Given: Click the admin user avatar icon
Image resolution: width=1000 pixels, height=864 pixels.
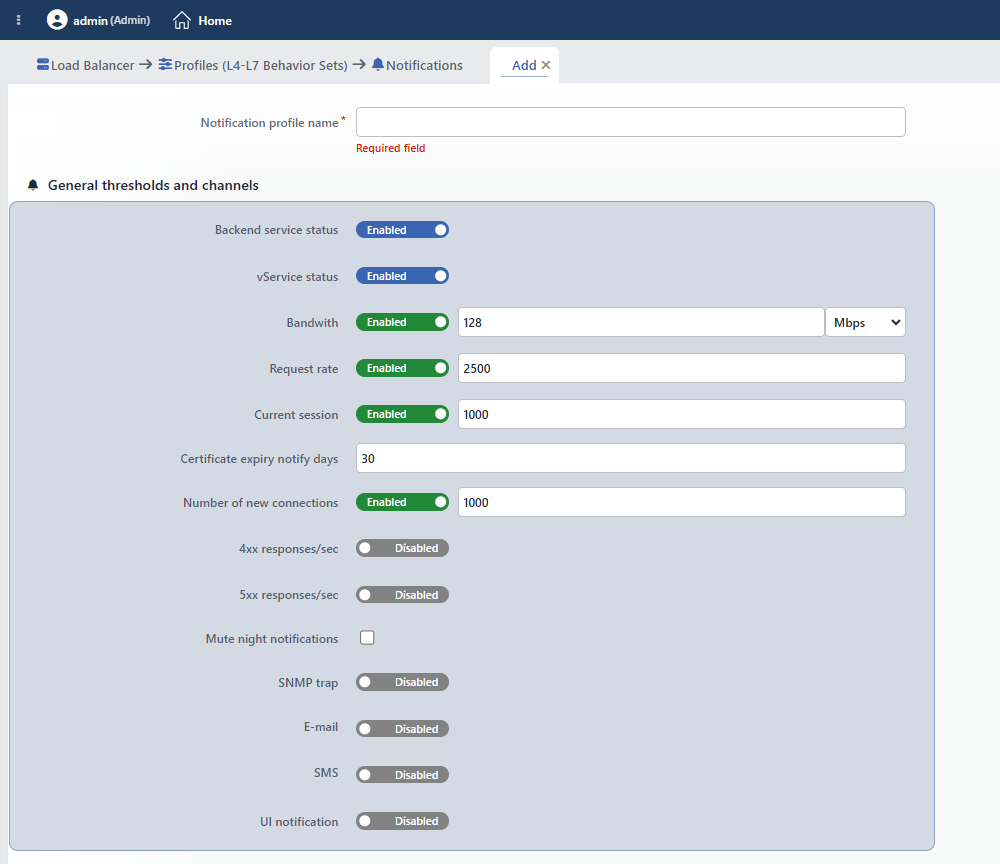Looking at the screenshot, I should 57,20.
